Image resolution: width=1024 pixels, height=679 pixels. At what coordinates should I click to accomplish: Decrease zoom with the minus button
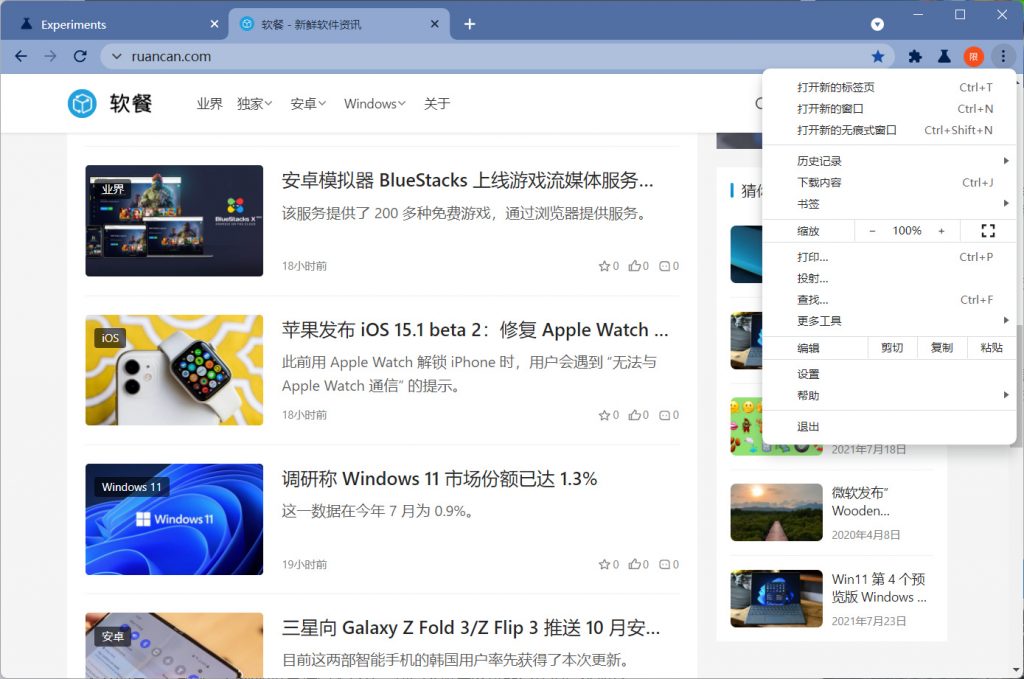point(872,231)
